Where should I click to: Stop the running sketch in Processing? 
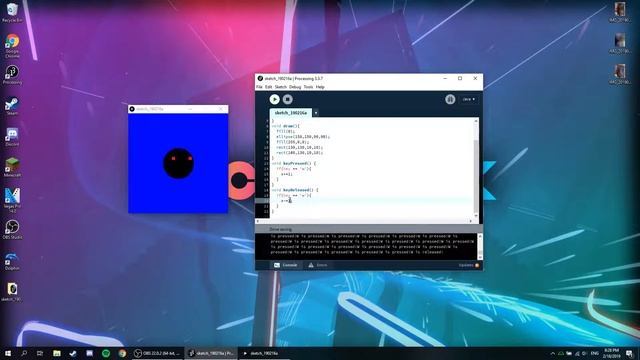click(x=287, y=99)
